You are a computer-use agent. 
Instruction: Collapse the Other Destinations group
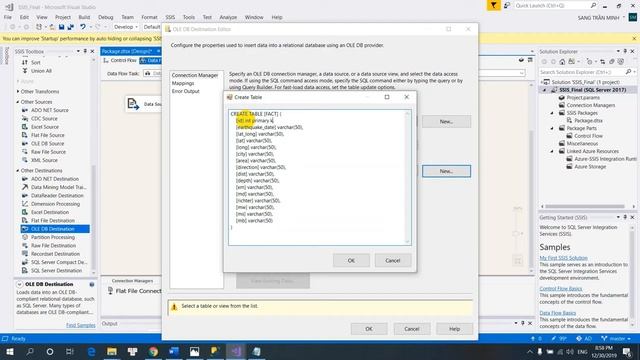18,170
